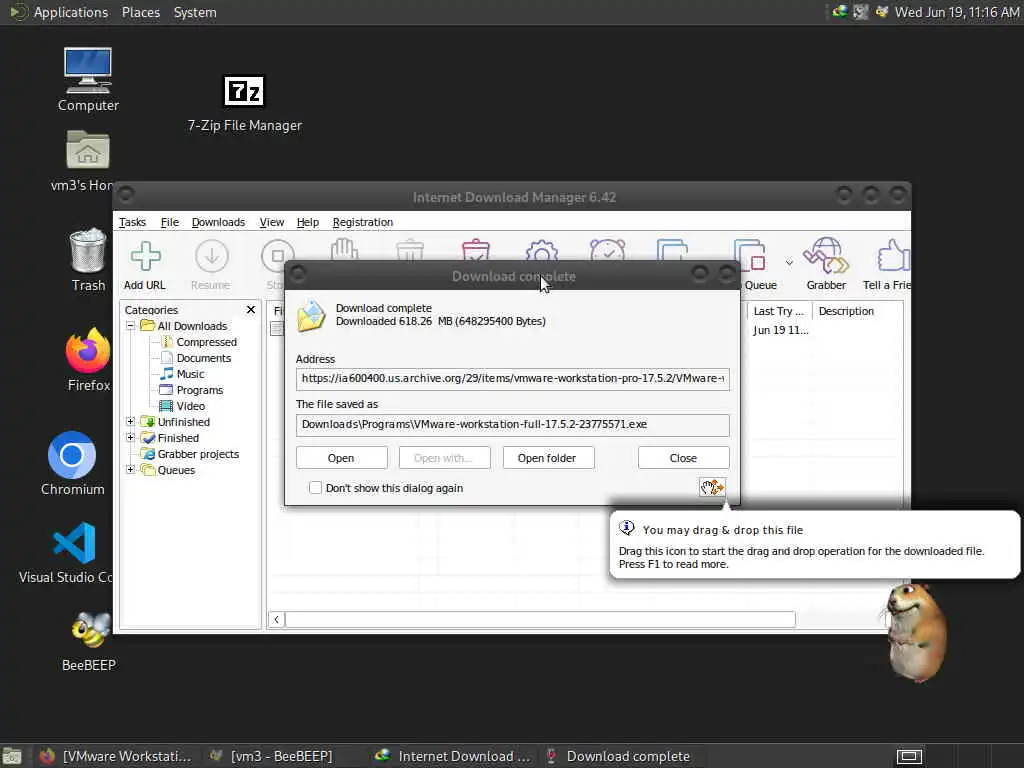Click the Tell a Friend thumbs-up icon
The image size is (1024, 768).
point(893,255)
